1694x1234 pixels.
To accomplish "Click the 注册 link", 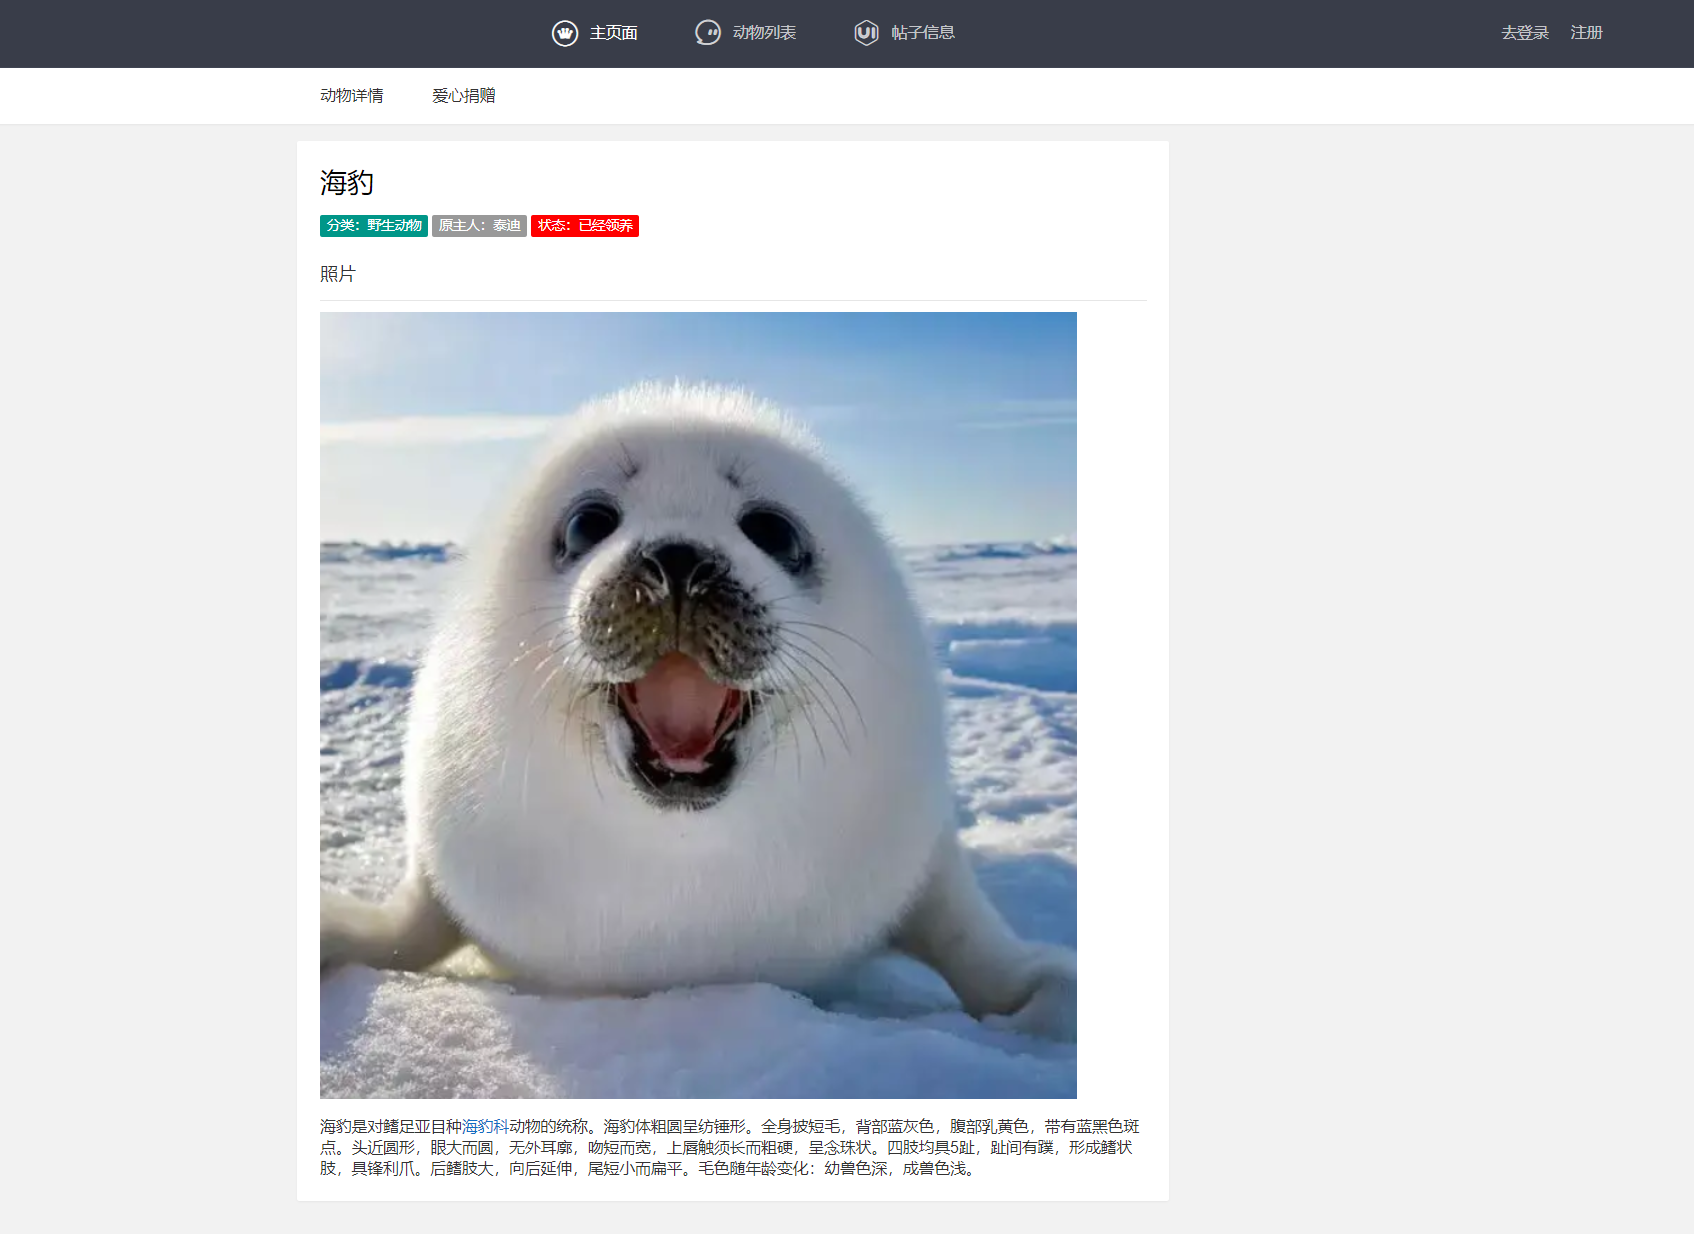I will pos(1587,33).
